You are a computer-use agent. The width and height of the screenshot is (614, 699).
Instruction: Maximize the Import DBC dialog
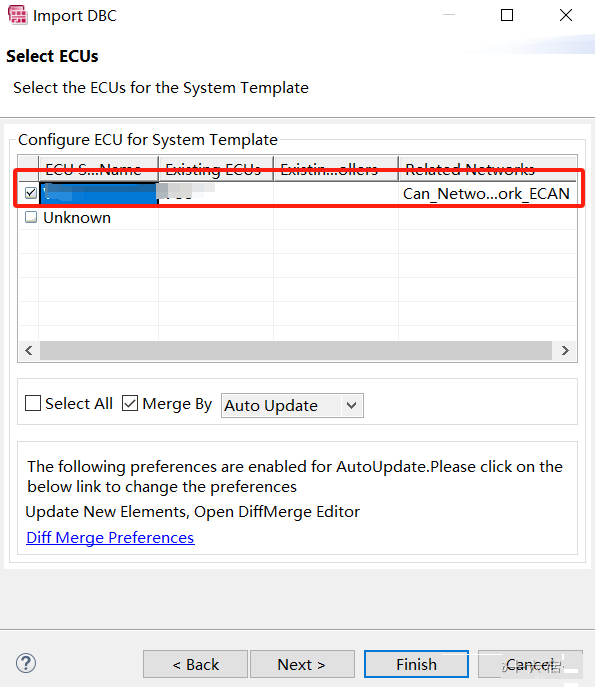click(507, 15)
